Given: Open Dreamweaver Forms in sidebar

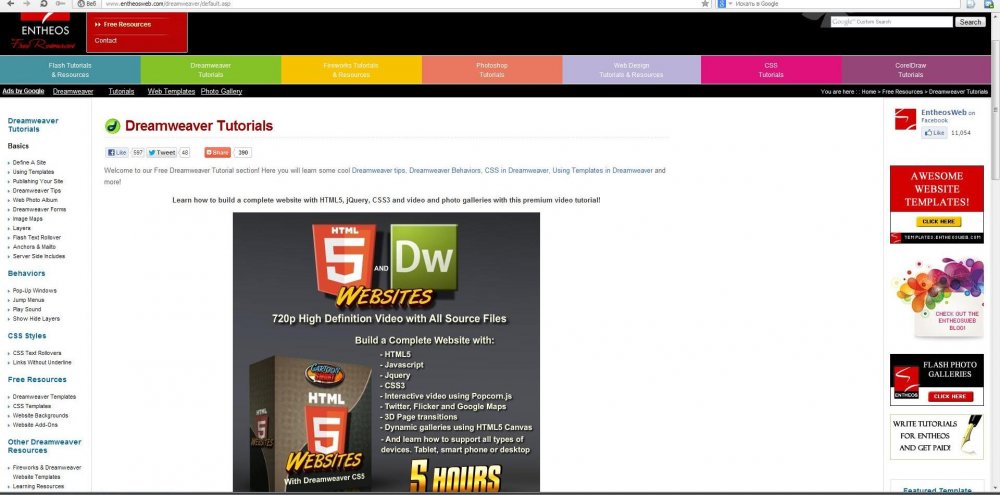Looking at the screenshot, I should click(x=40, y=209).
